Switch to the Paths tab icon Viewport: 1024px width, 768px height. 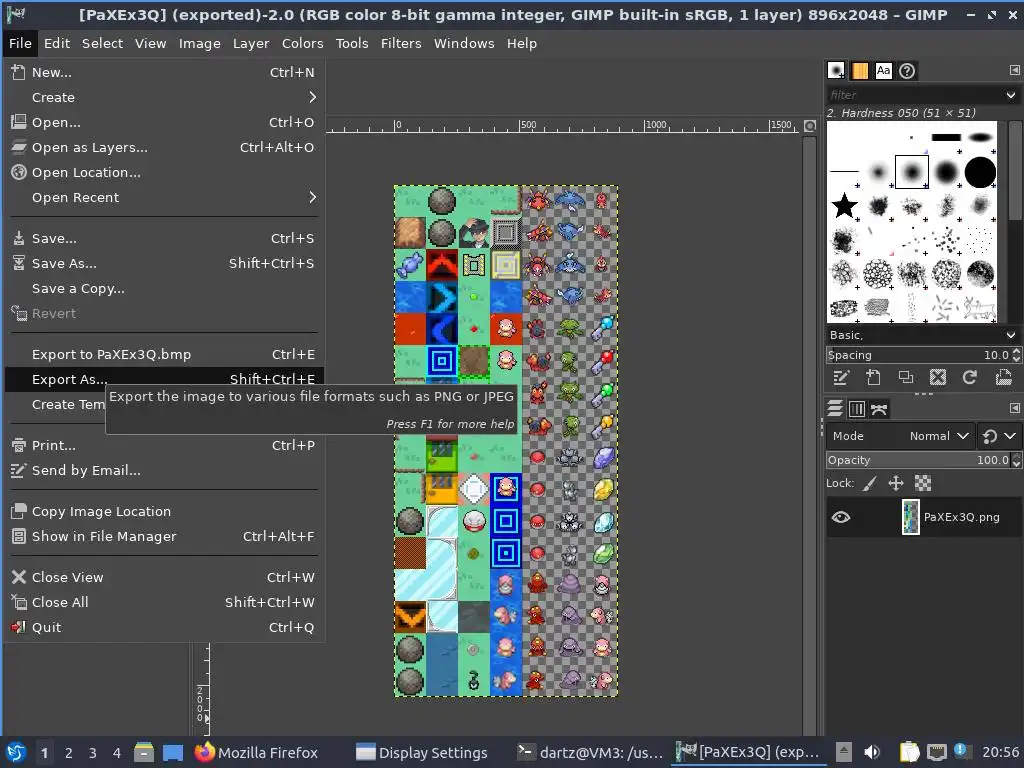click(879, 409)
